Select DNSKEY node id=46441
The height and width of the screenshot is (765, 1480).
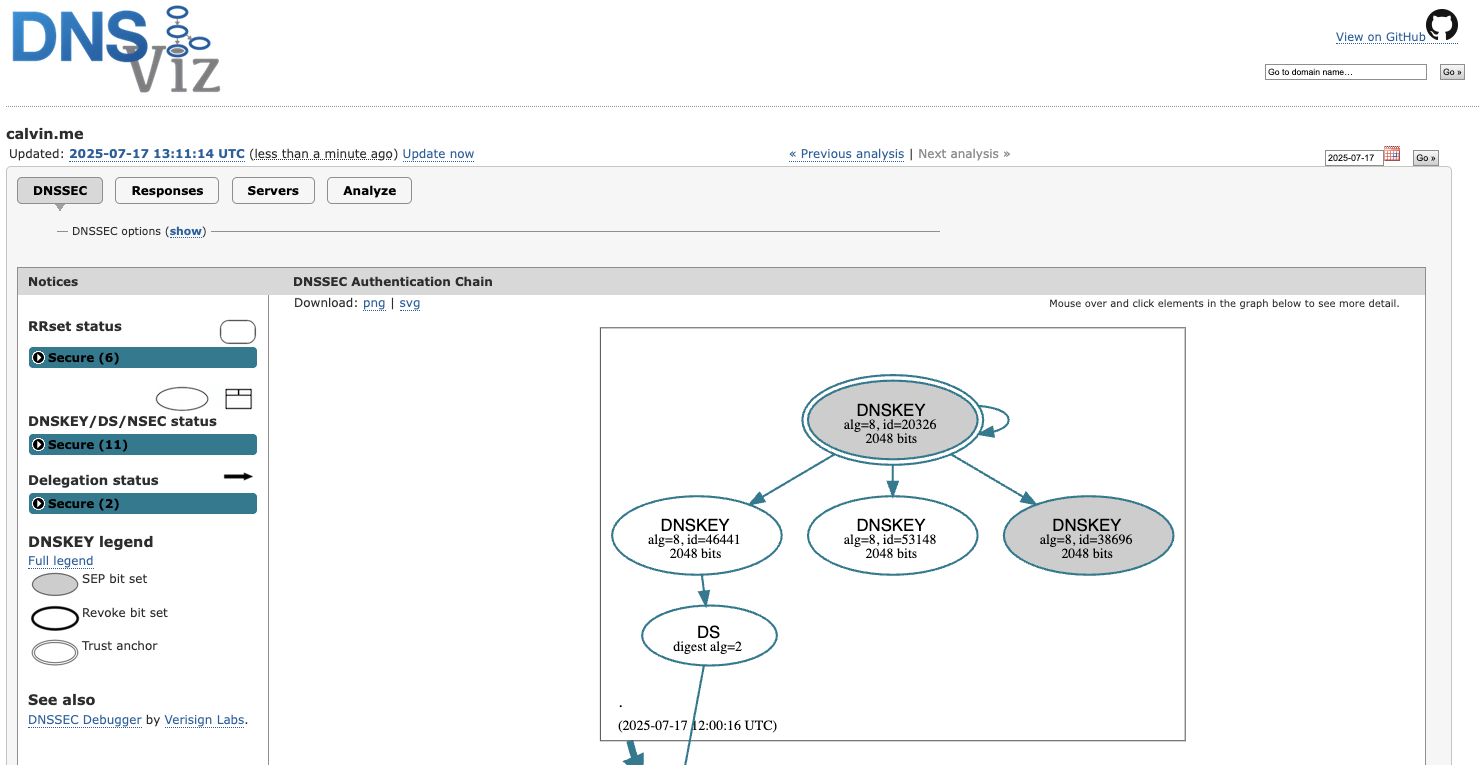pos(695,538)
